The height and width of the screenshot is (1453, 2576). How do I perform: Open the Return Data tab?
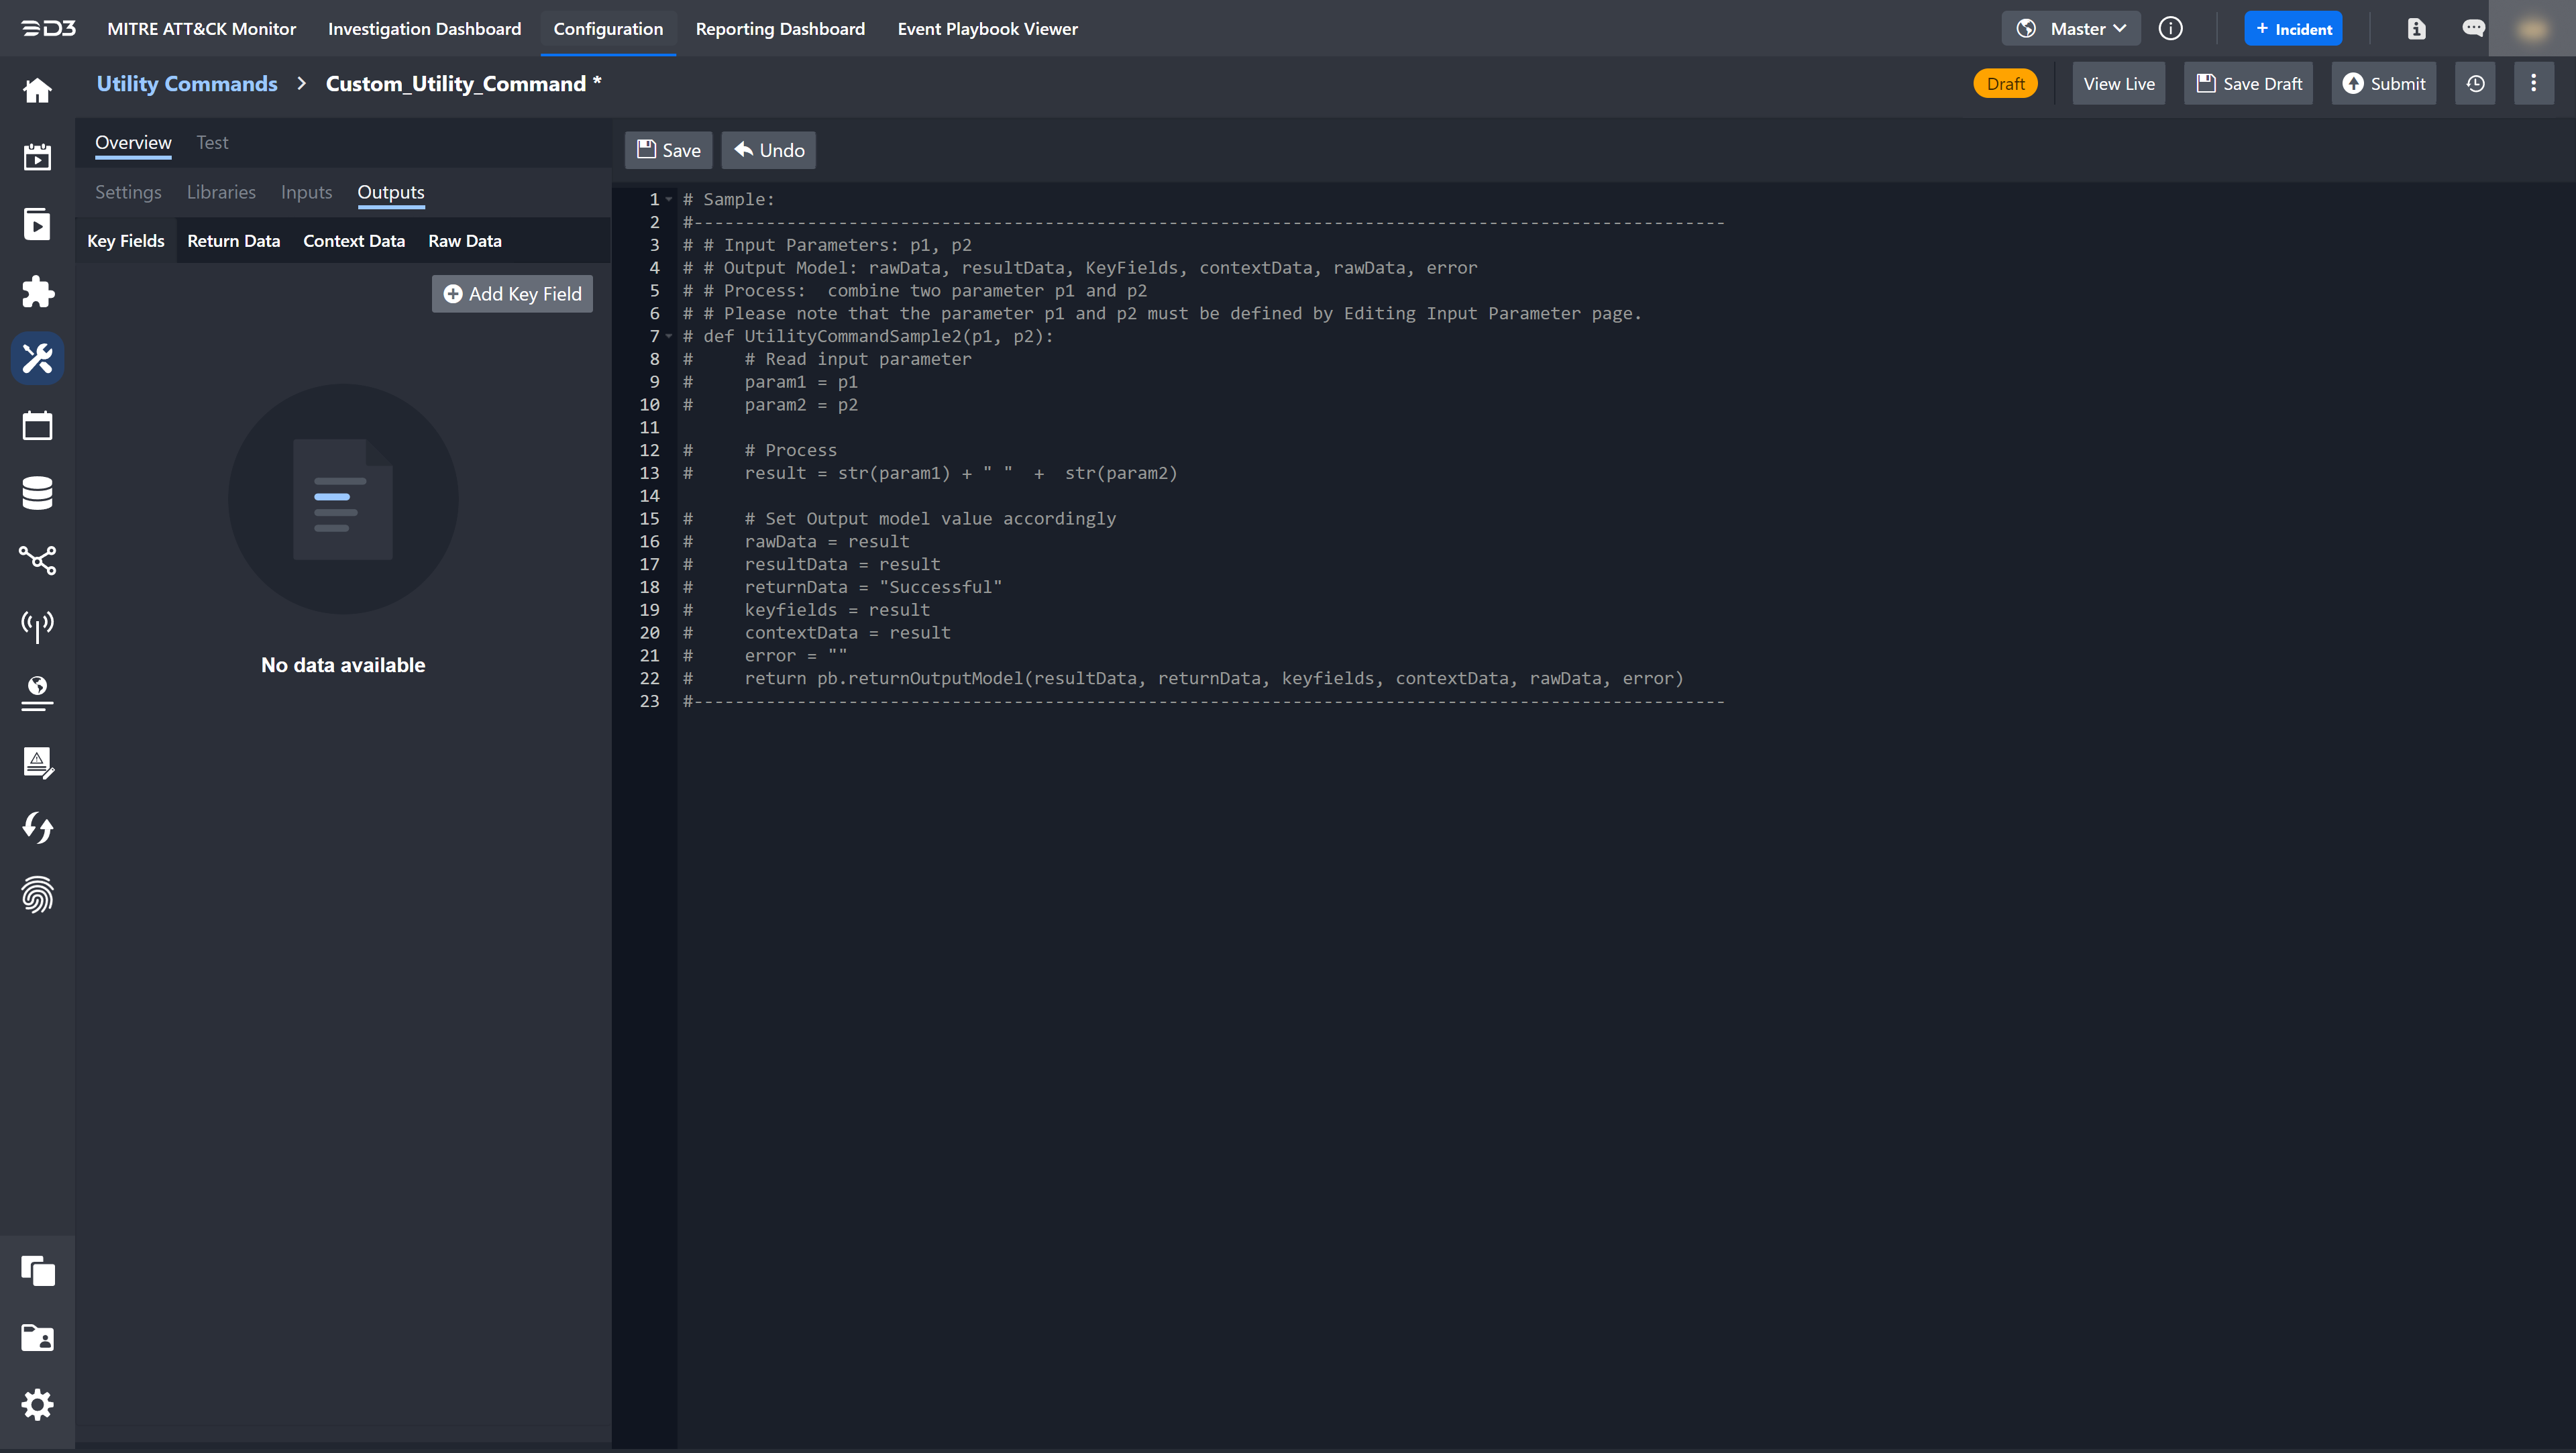[233, 241]
